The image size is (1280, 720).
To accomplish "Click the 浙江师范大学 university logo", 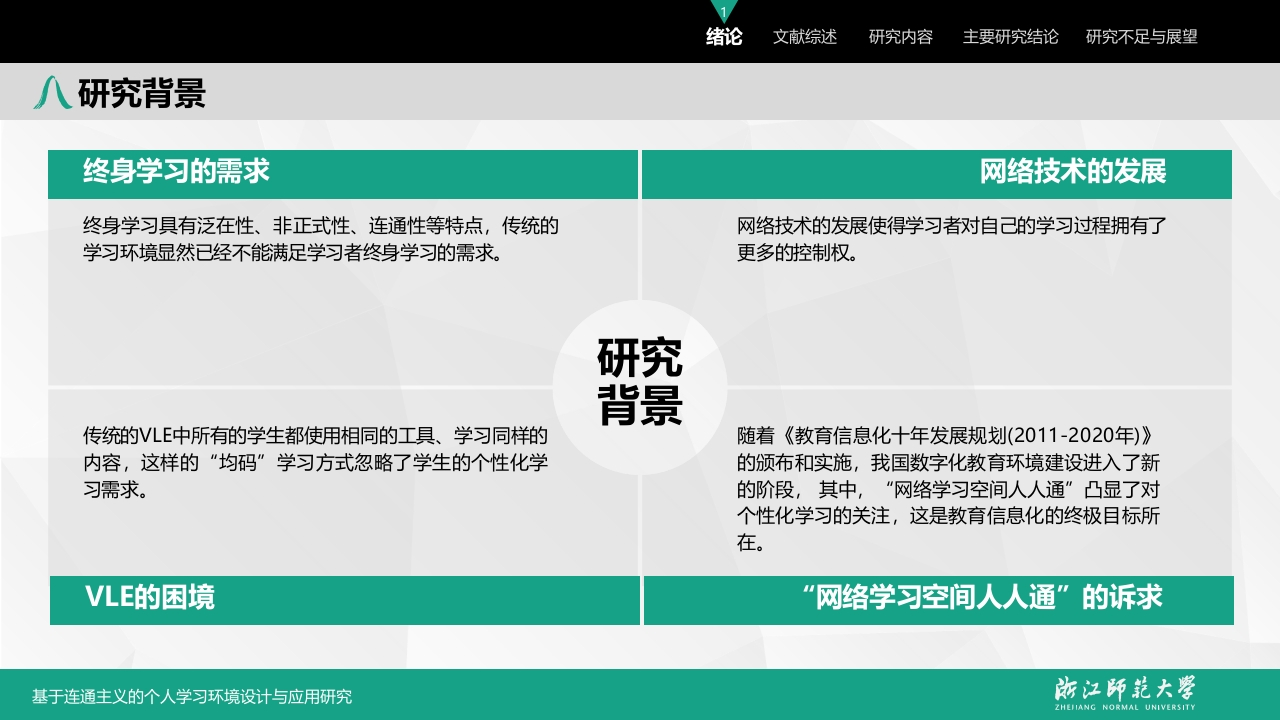I will (x=1125, y=692).
